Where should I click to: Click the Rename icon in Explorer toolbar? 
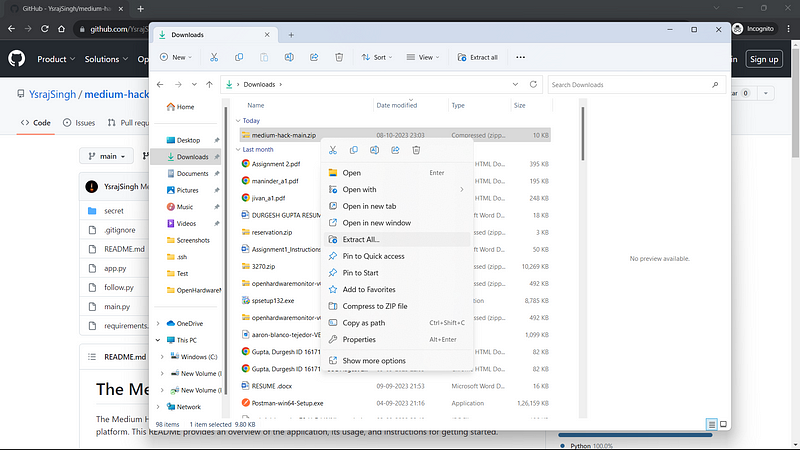289,57
